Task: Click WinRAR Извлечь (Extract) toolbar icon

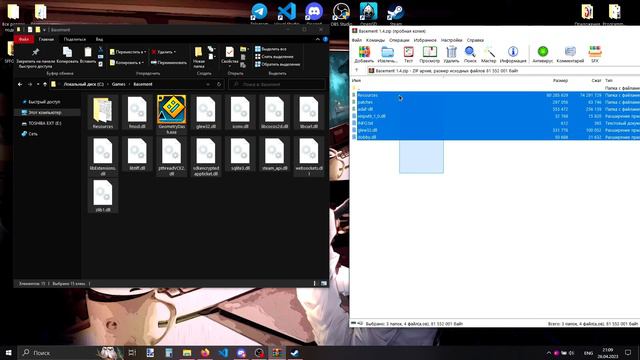Action: click(387, 54)
